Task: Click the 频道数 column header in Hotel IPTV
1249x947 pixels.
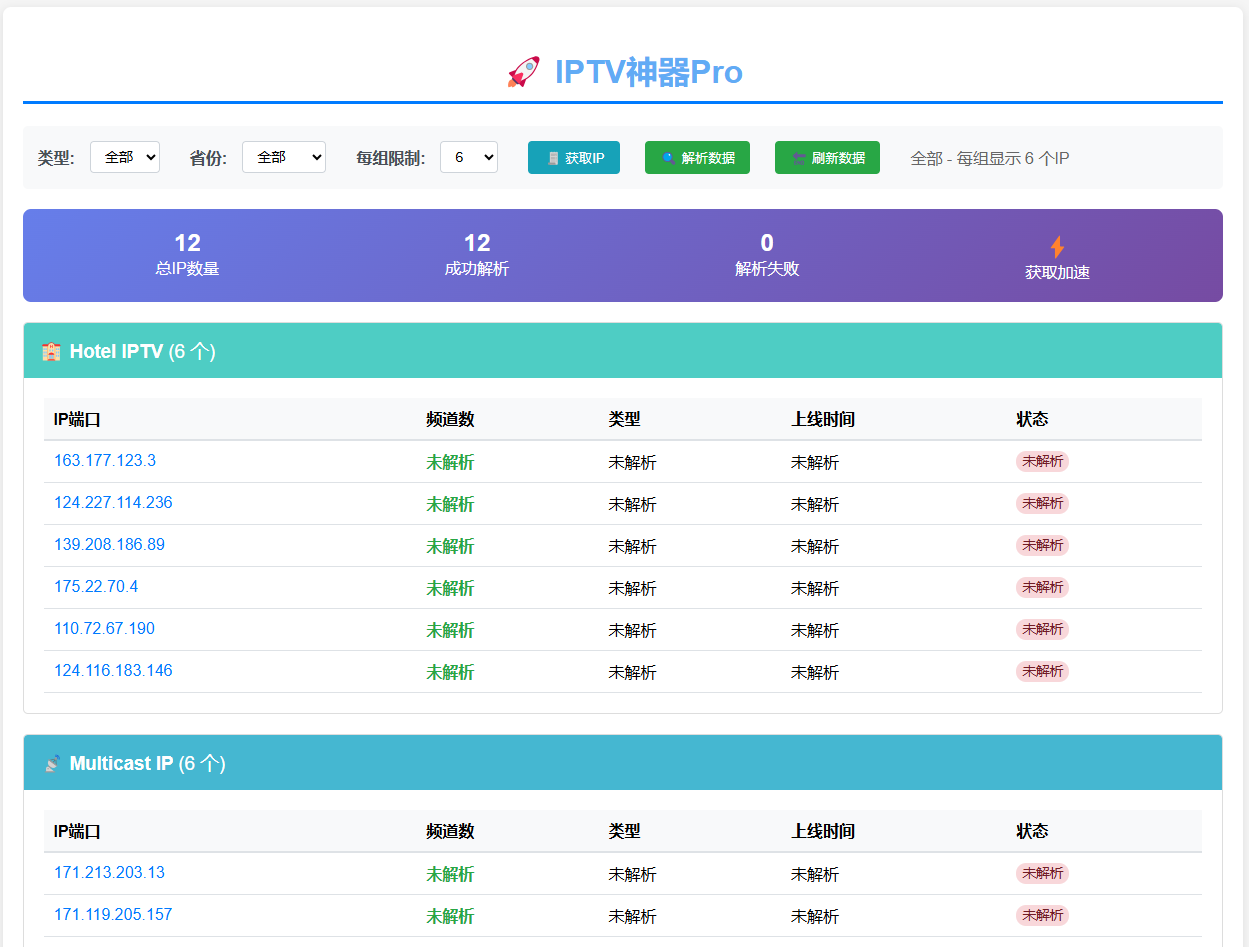Action: (450, 420)
